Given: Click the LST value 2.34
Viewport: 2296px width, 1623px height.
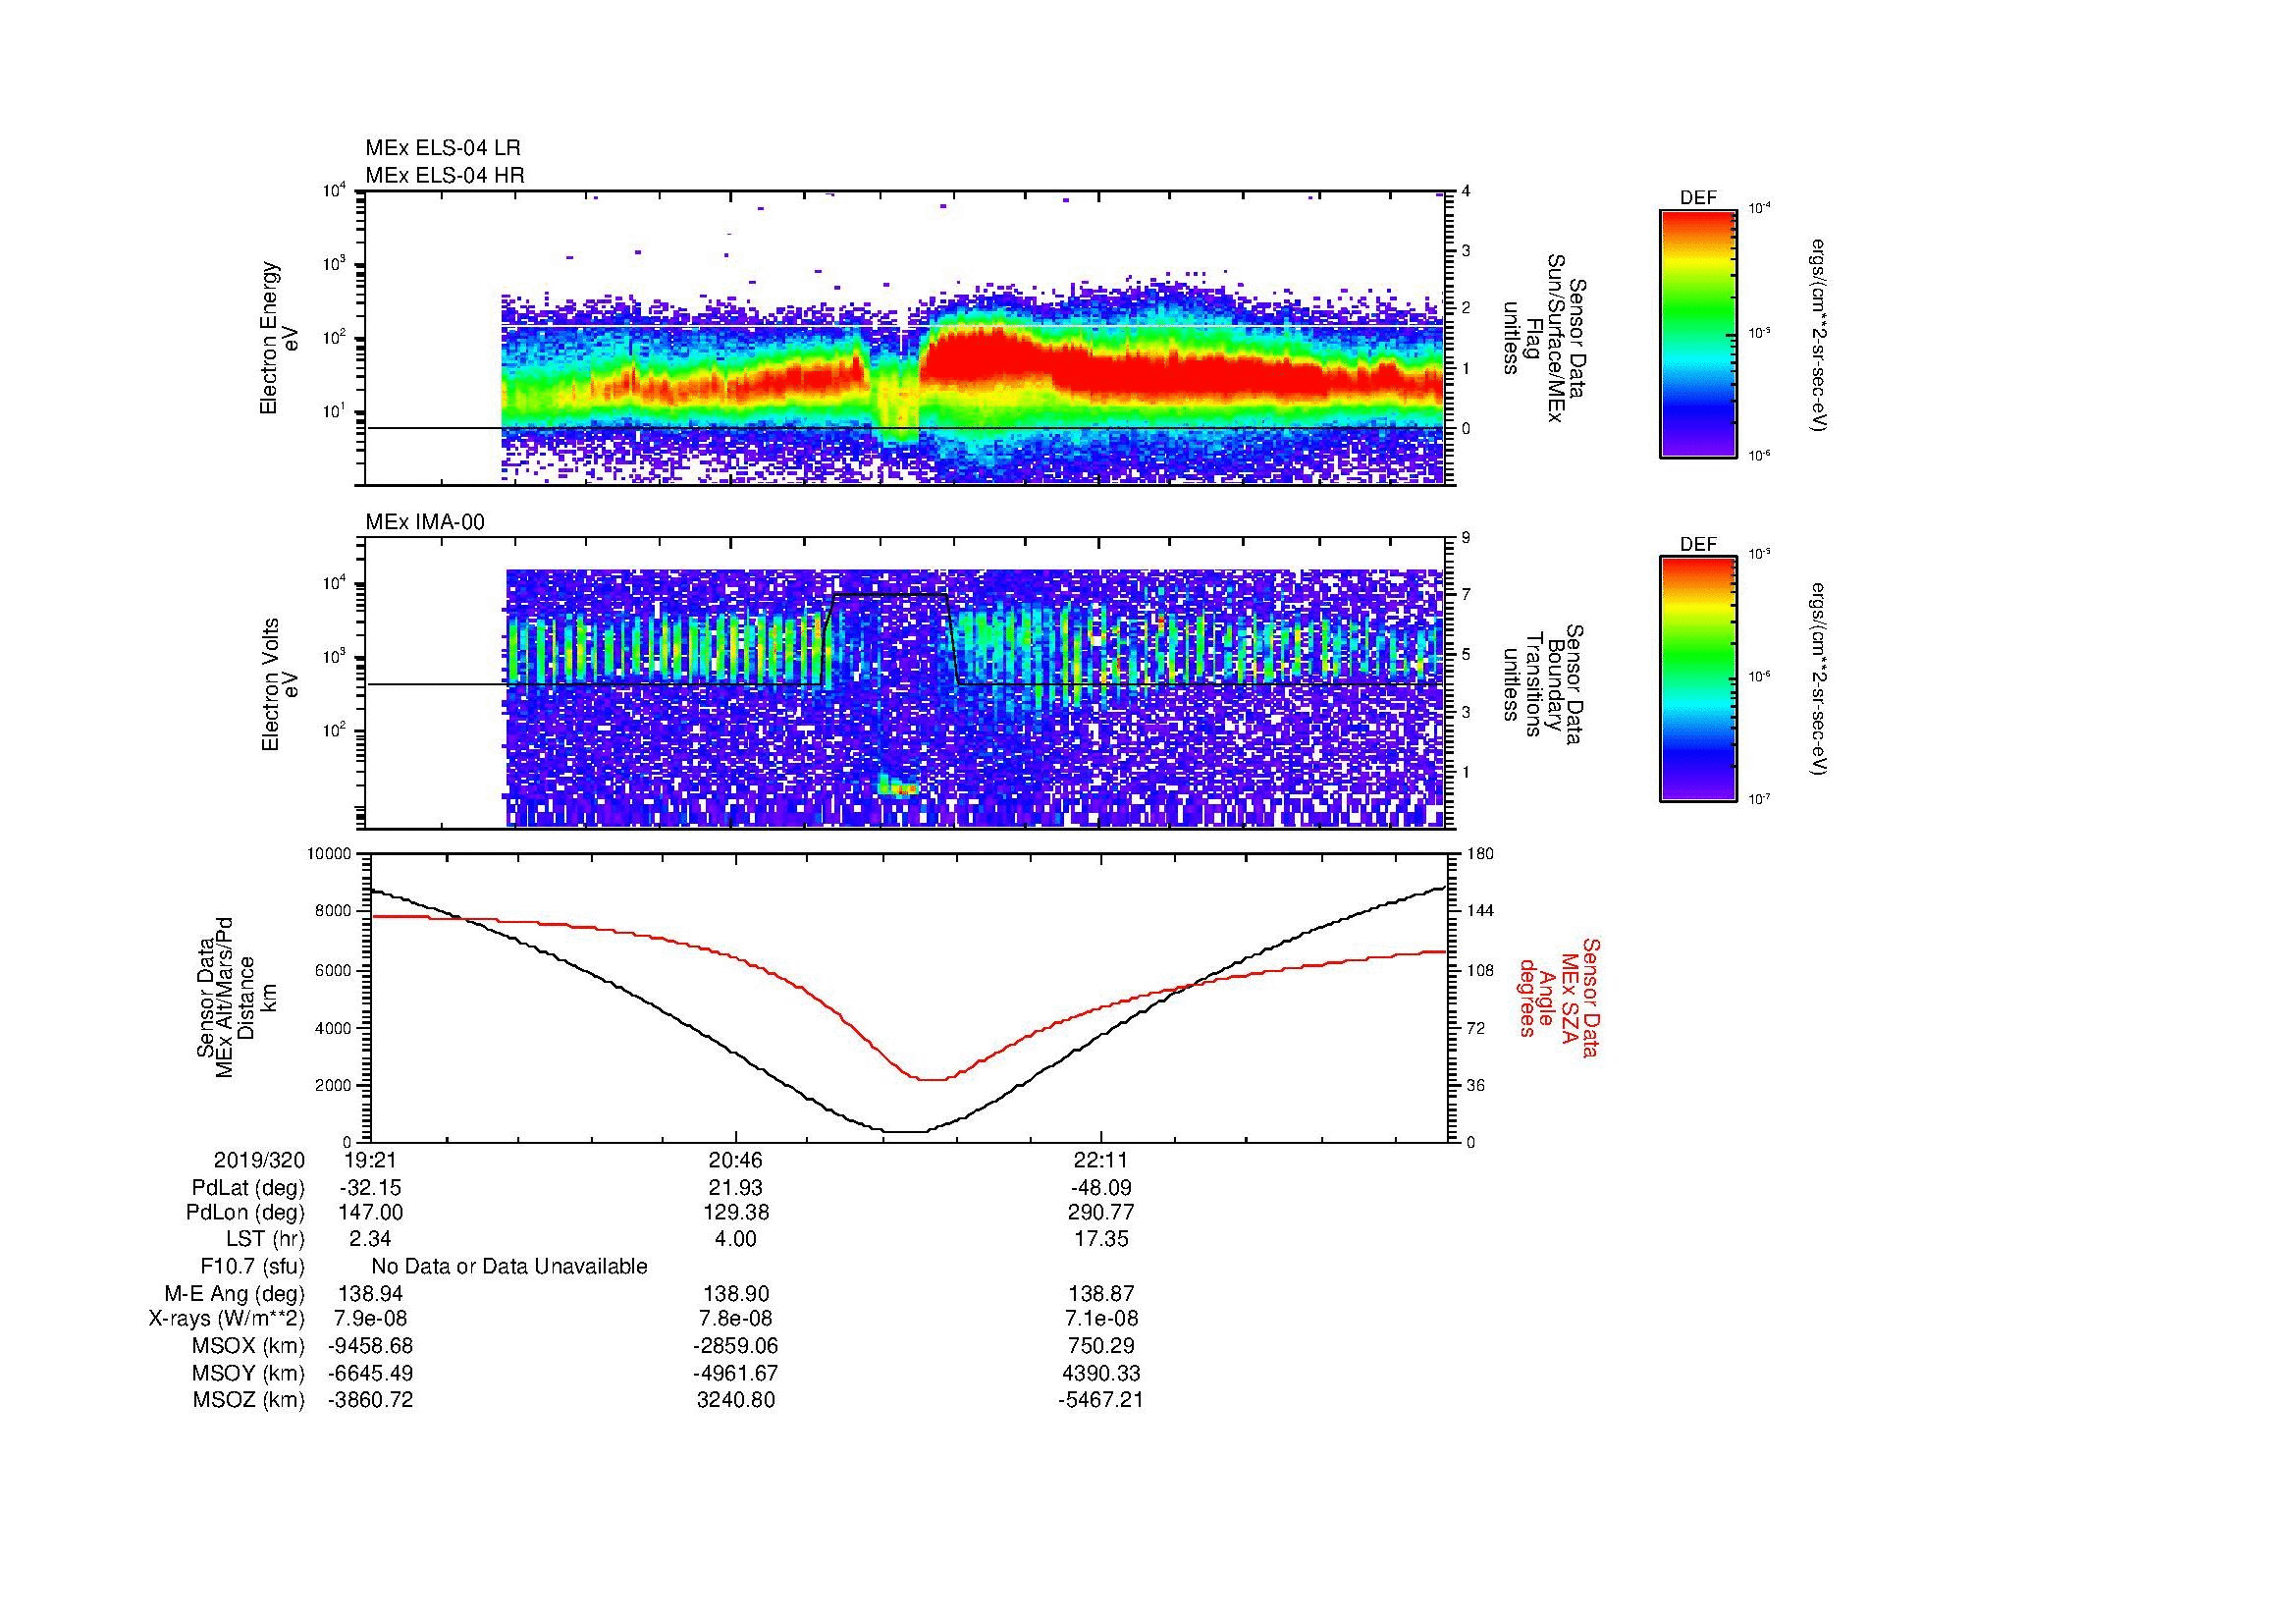Looking at the screenshot, I should [371, 1239].
